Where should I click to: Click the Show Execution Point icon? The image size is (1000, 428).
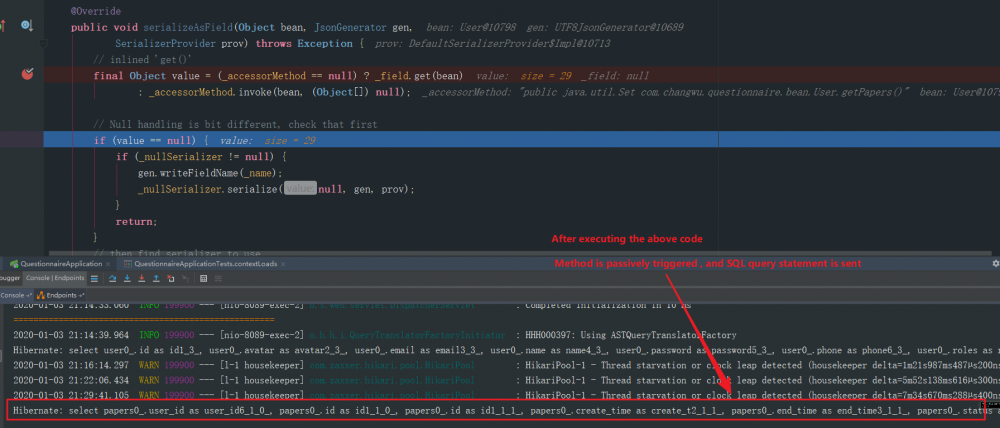(94, 279)
